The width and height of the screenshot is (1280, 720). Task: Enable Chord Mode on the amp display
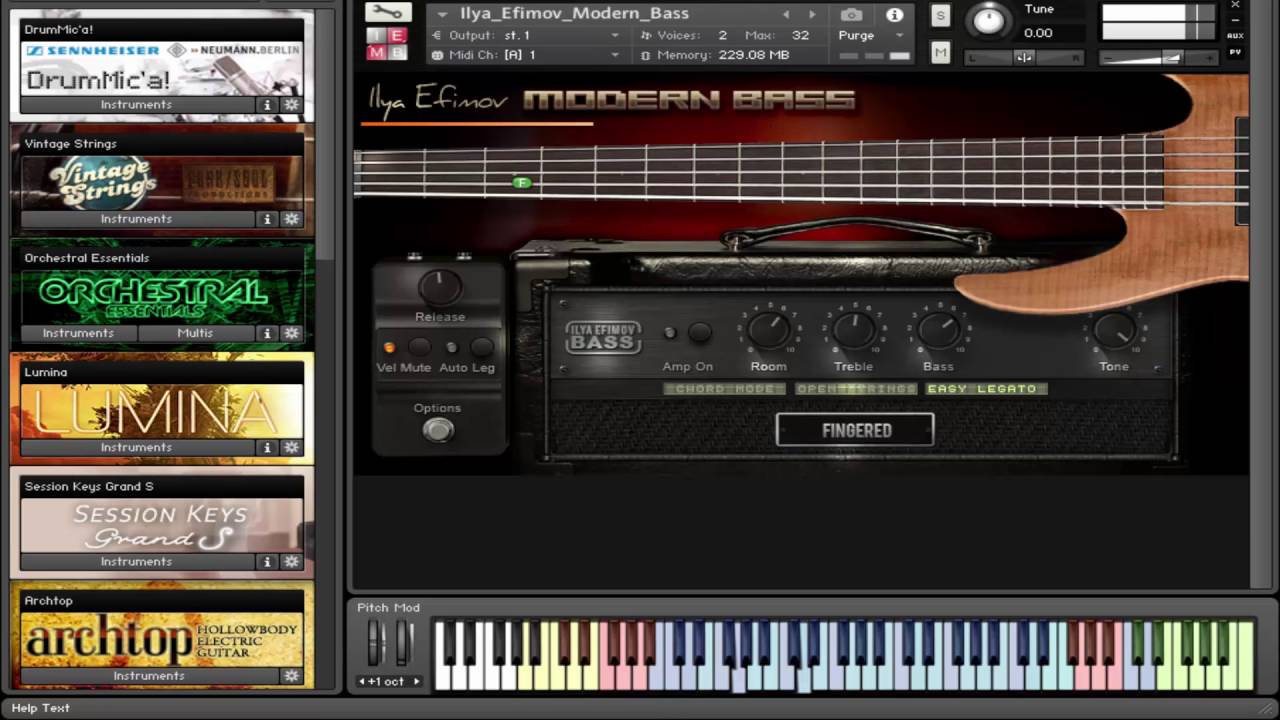(724, 389)
